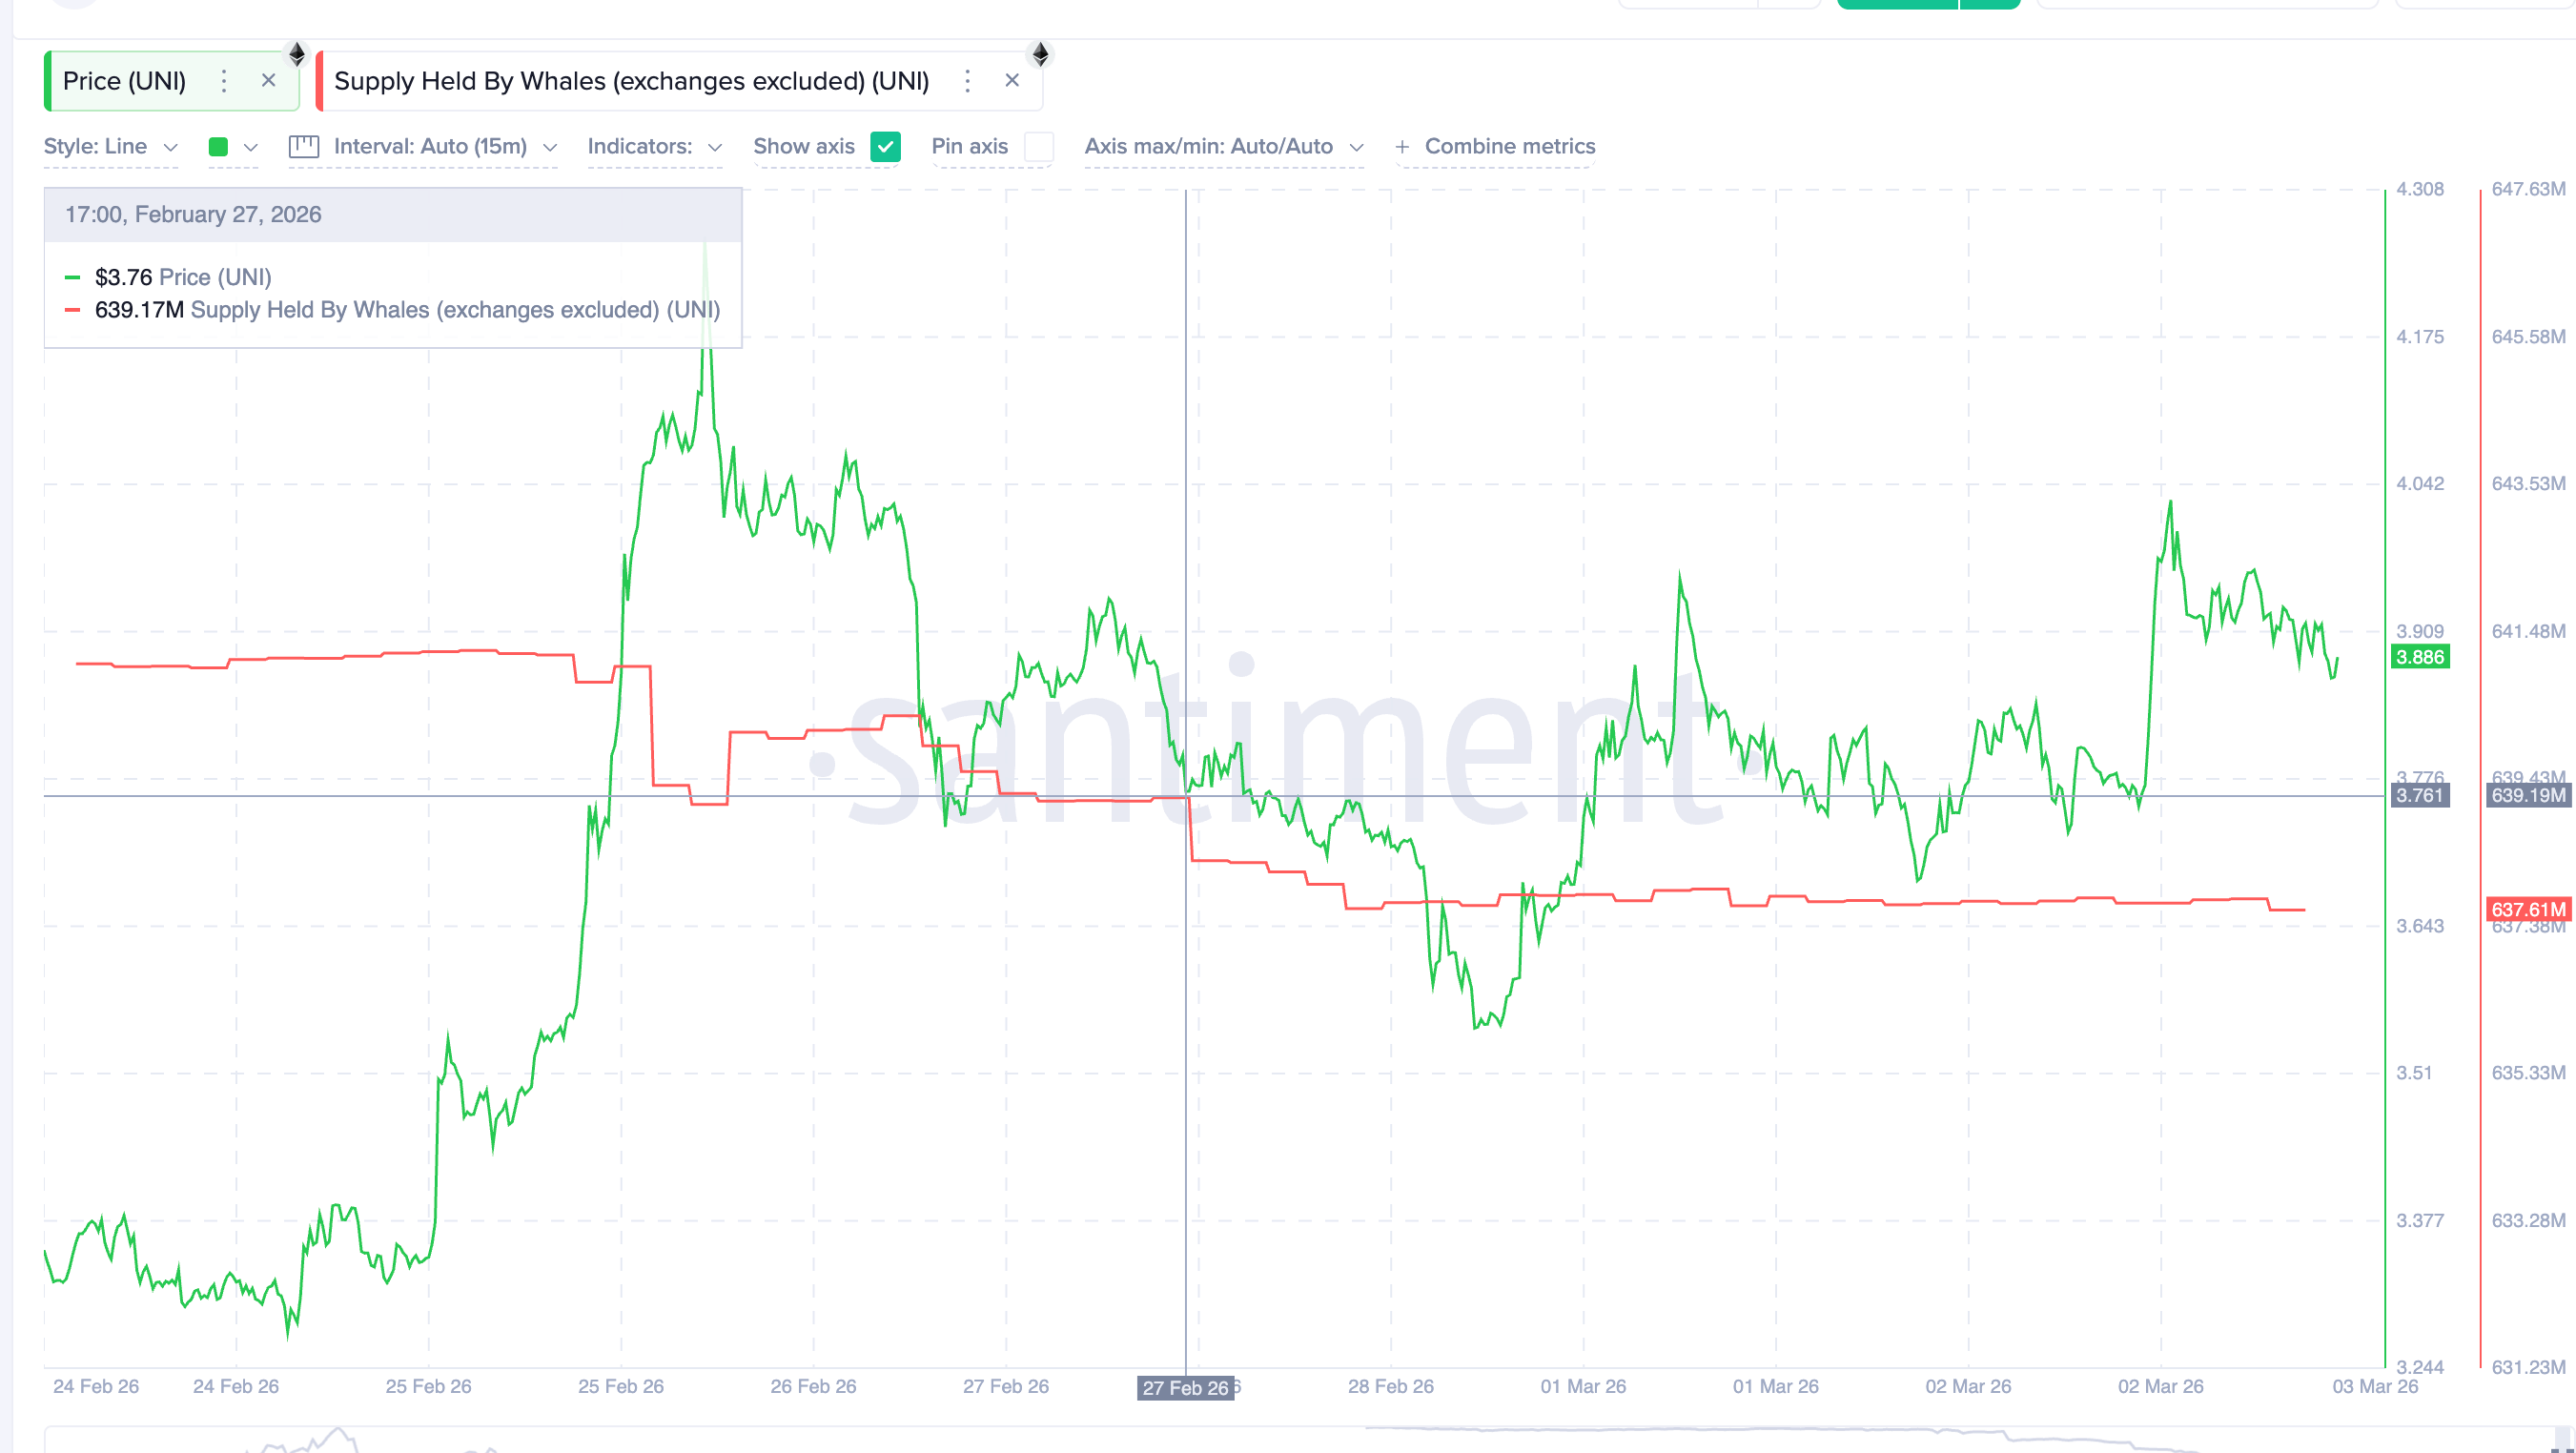Enable the Pin axis checkbox
2576x1453 pixels.
(x=1039, y=147)
